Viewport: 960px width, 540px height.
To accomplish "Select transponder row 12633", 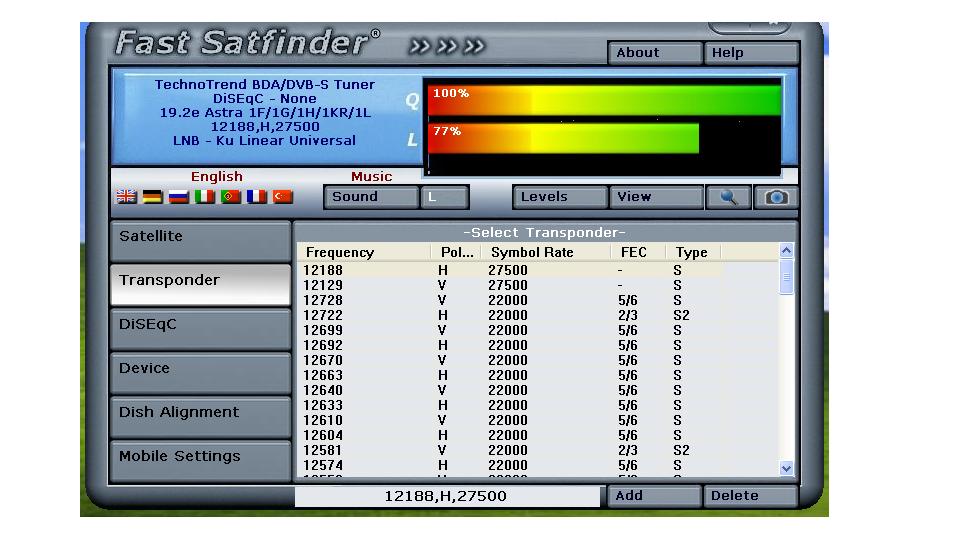I will (x=539, y=405).
